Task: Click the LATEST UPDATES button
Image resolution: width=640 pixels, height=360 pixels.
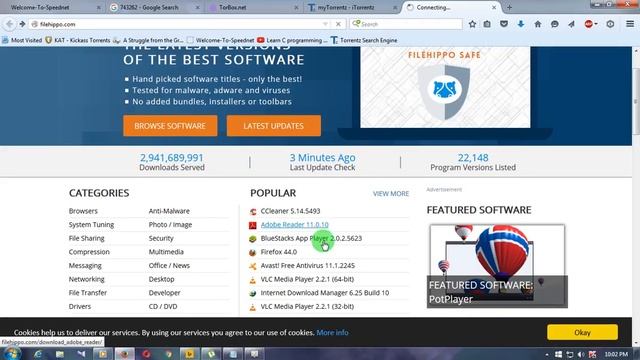Action: (x=273, y=126)
